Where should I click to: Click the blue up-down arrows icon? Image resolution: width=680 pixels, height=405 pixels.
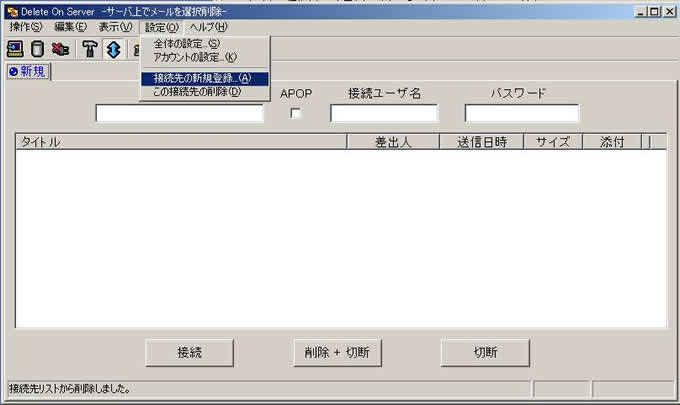(113, 49)
